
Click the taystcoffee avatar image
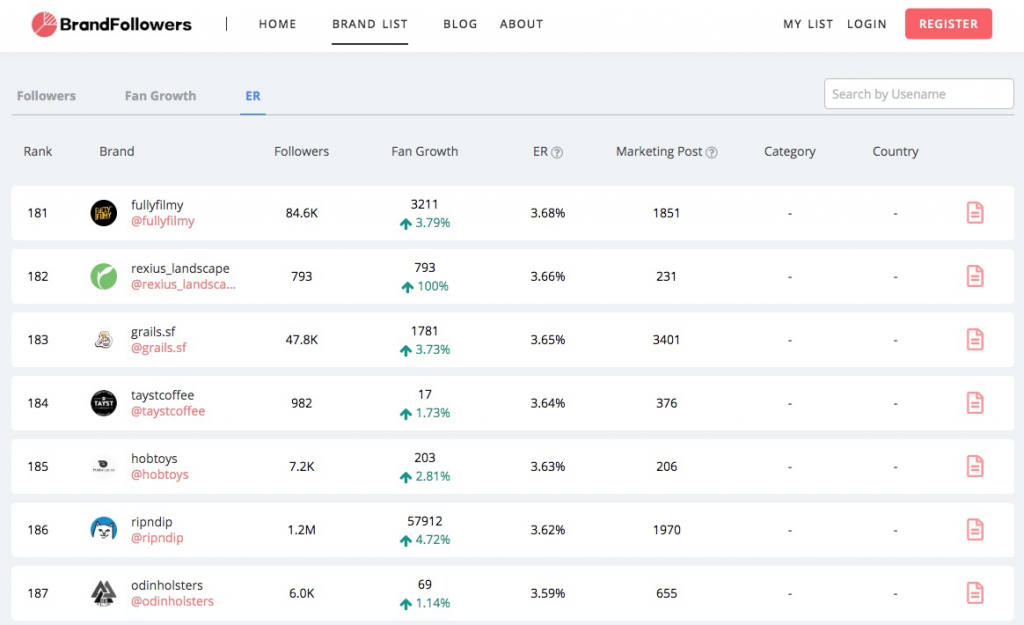(103, 403)
